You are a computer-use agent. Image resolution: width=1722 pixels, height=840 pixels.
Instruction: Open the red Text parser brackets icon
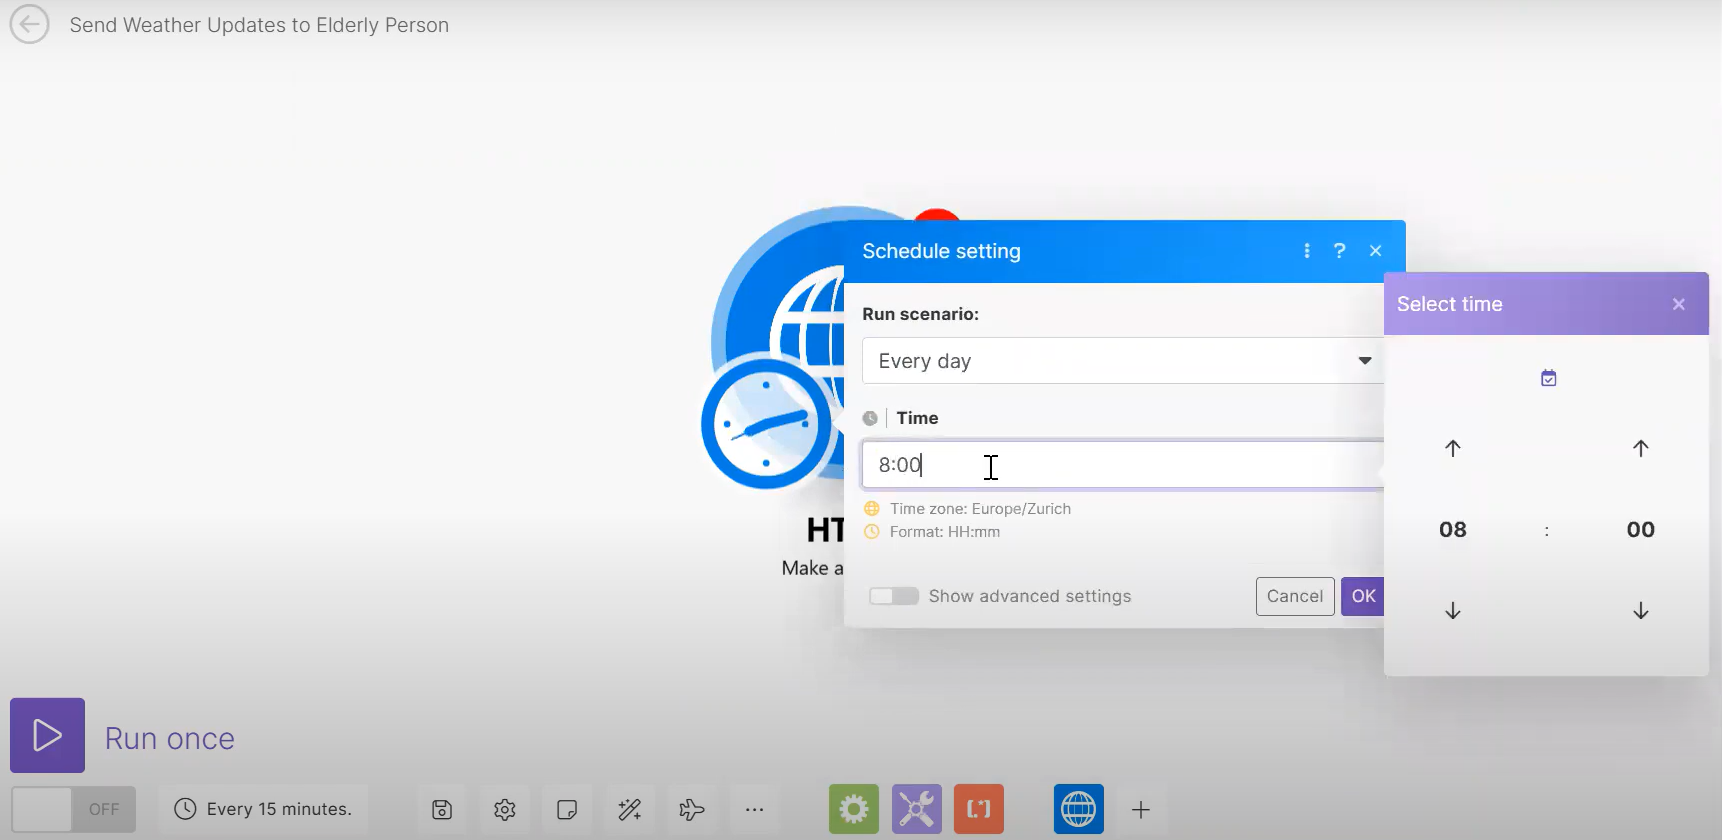(979, 809)
